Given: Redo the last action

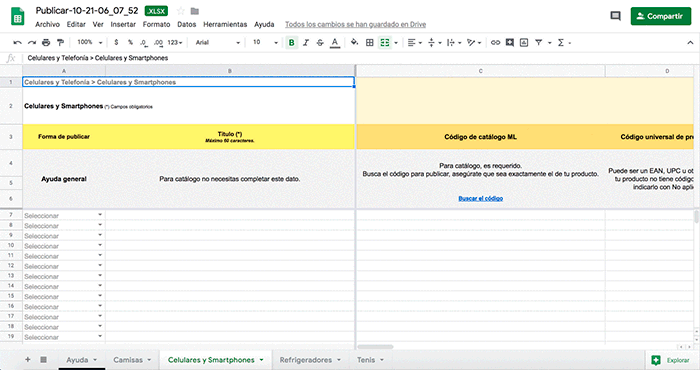Looking at the screenshot, I should tap(32, 42).
